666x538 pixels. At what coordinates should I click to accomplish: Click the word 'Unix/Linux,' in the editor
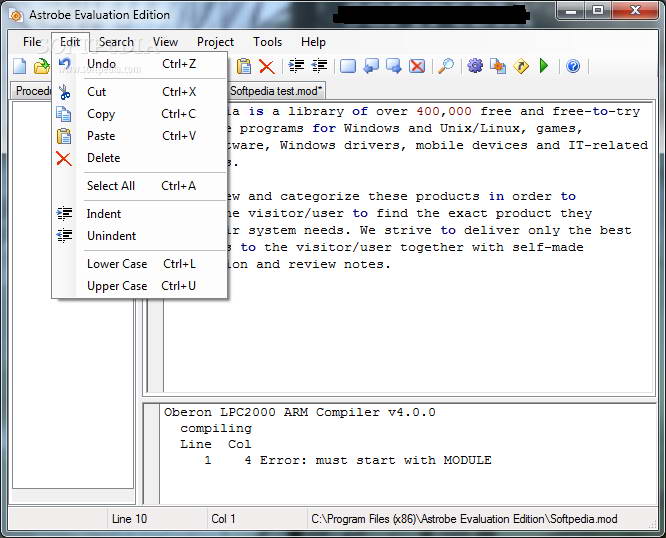click(x=484, y=128)
